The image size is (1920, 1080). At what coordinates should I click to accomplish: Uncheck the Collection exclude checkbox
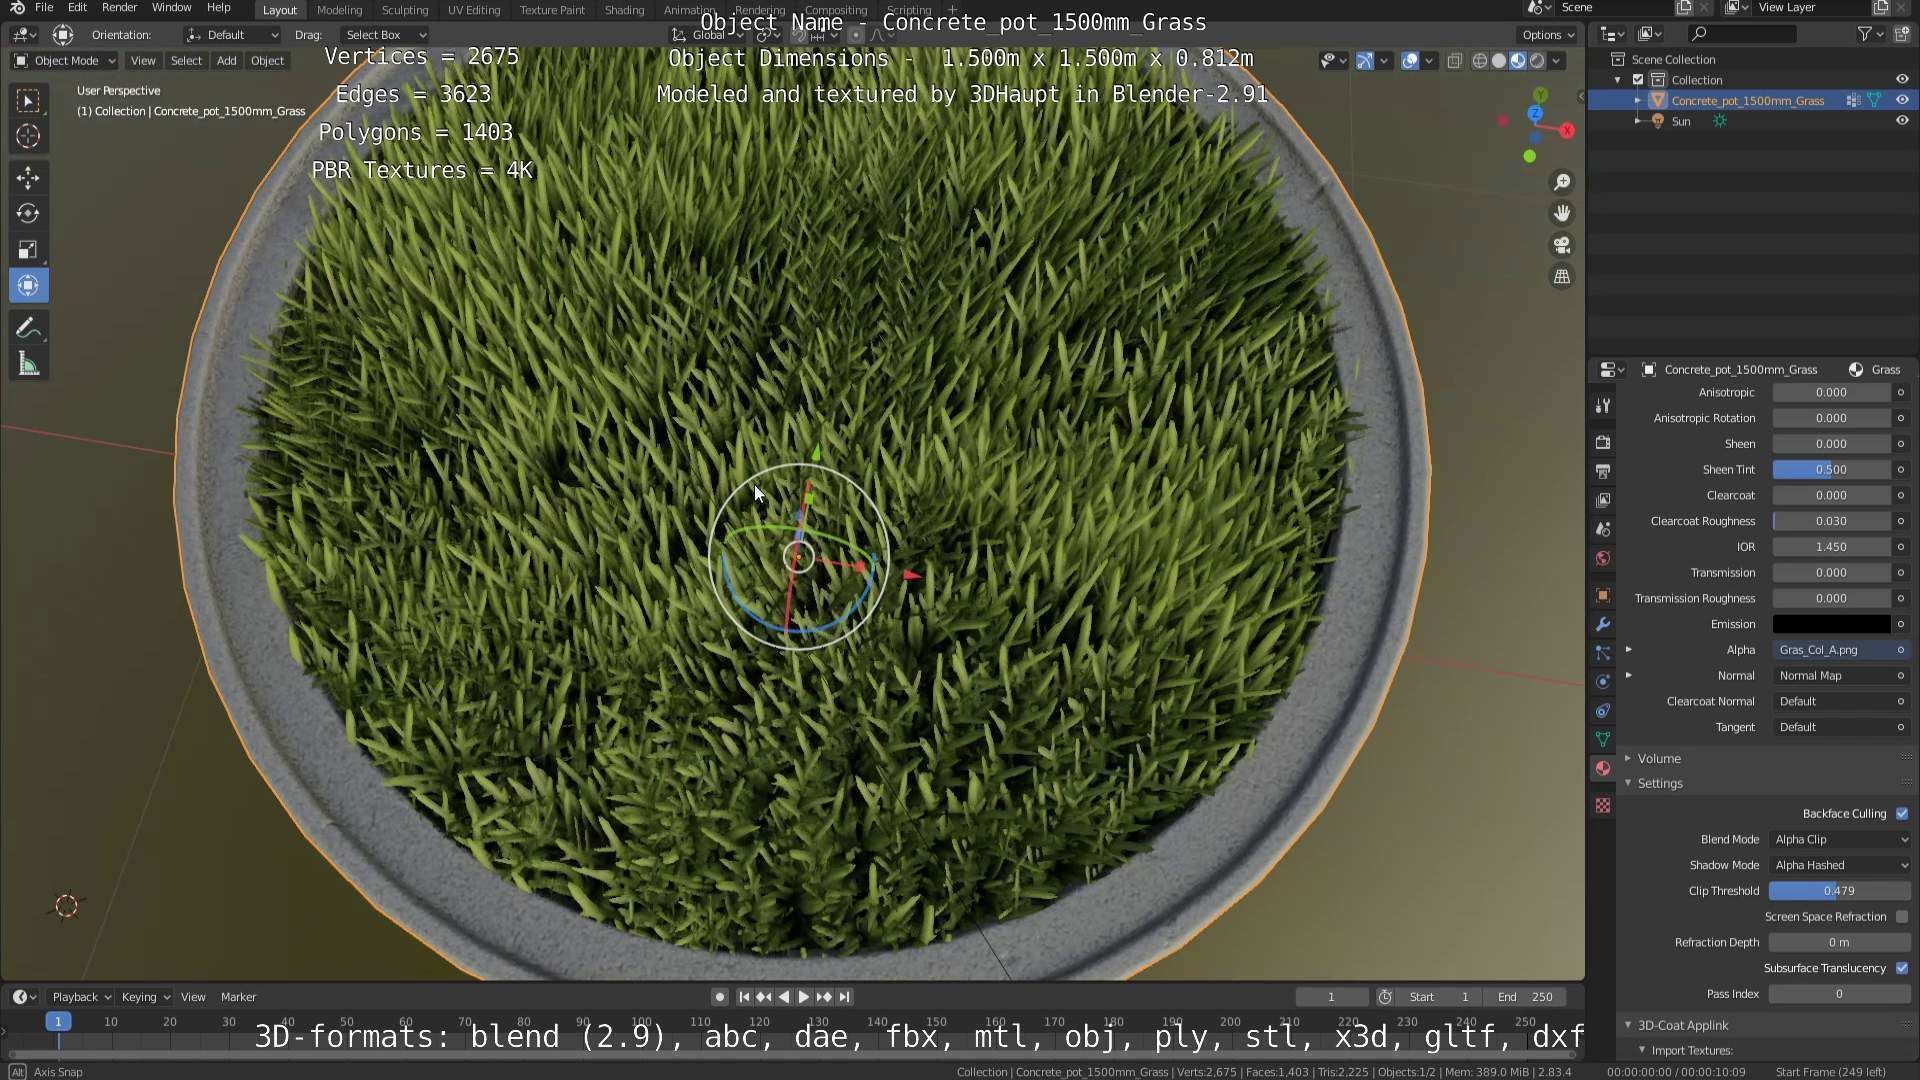click(1638, 80)
